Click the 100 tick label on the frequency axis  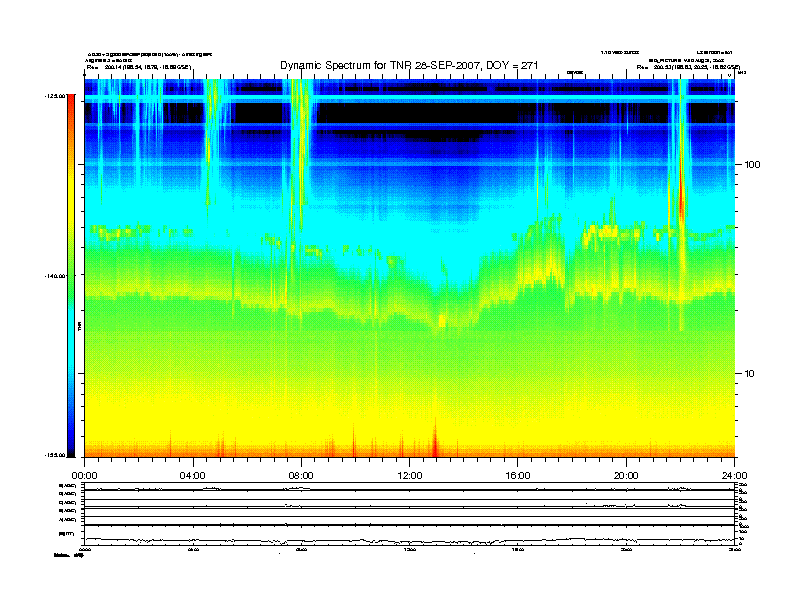point(752,165)
